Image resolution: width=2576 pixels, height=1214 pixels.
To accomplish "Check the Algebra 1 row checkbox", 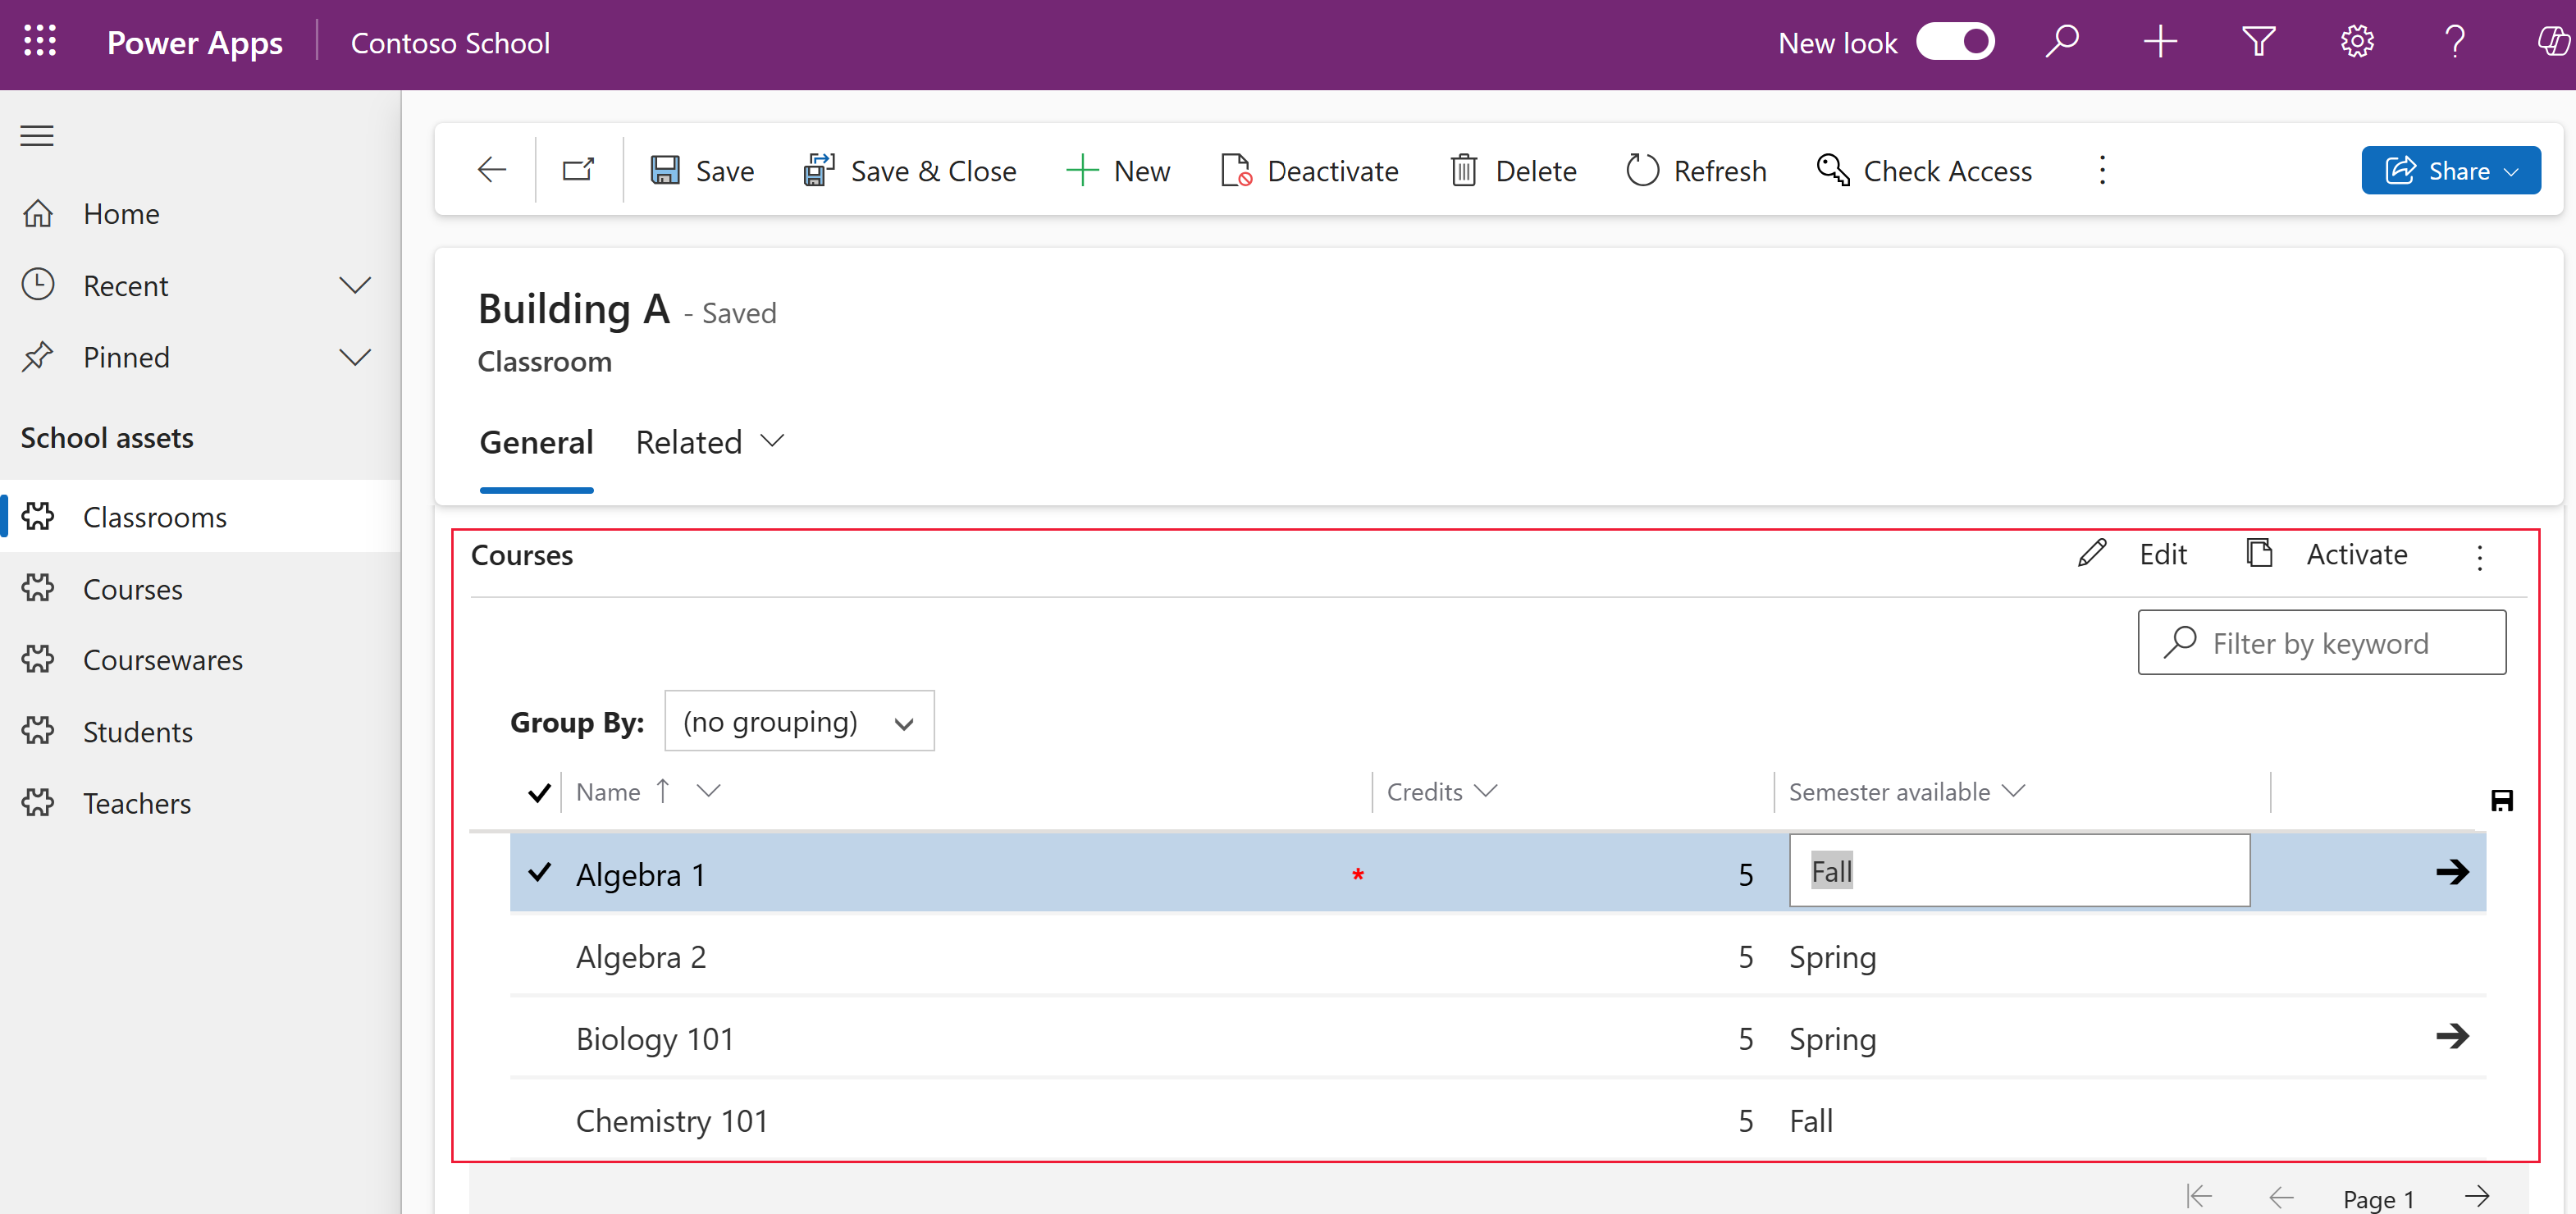I will (537, 872).
